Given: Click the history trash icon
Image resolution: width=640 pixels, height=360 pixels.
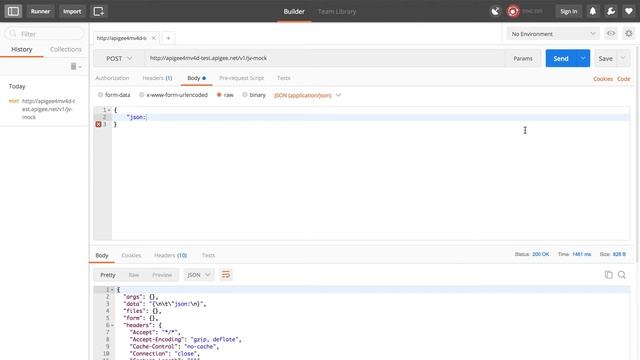Looking at the screenshot, I should click(x=73, y=66).
